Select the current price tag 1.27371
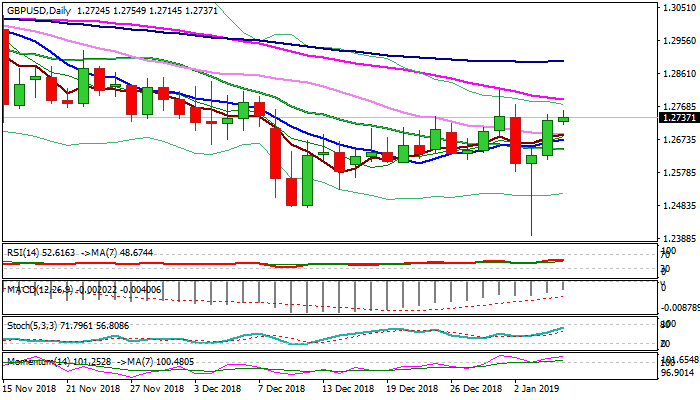This screenshot has width=700, height=400. click(680, 118)
